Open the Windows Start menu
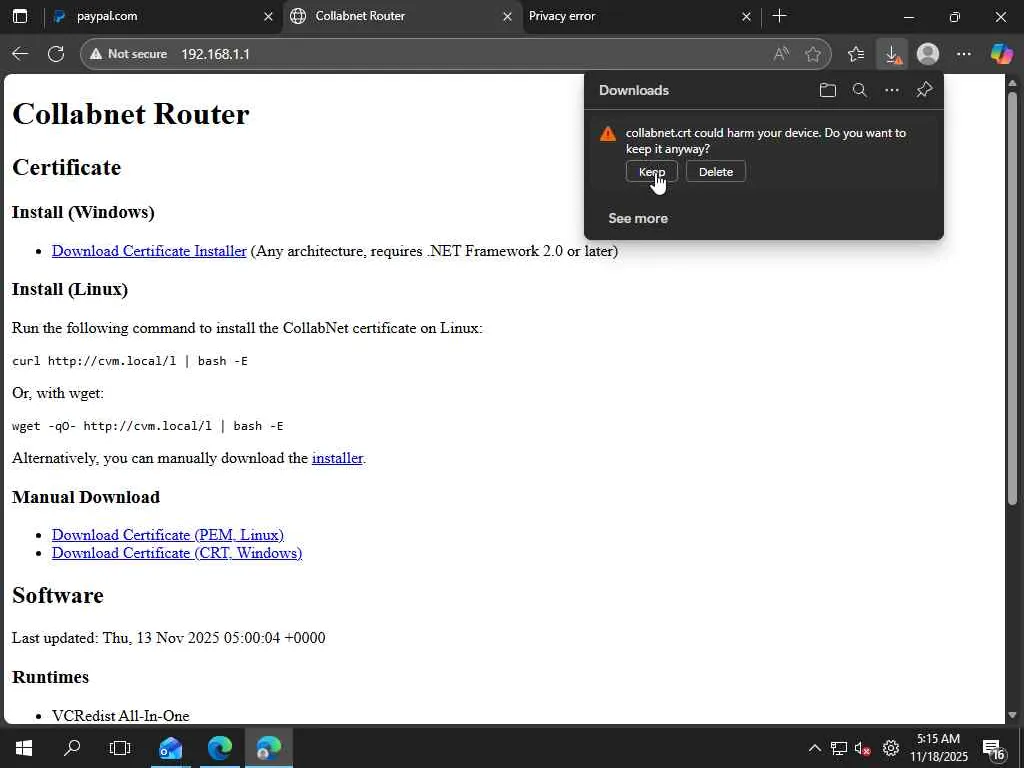1024x768 pixels. coord(24,748)
